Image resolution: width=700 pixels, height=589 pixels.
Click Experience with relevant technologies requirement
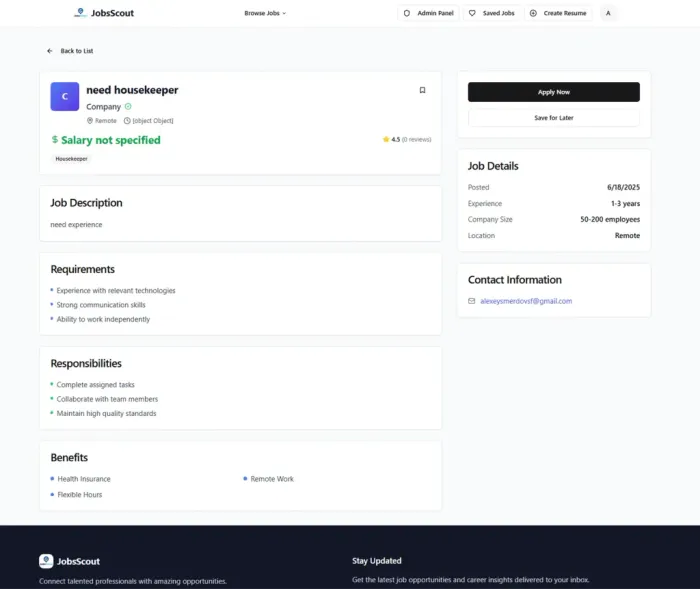(116, 291)
